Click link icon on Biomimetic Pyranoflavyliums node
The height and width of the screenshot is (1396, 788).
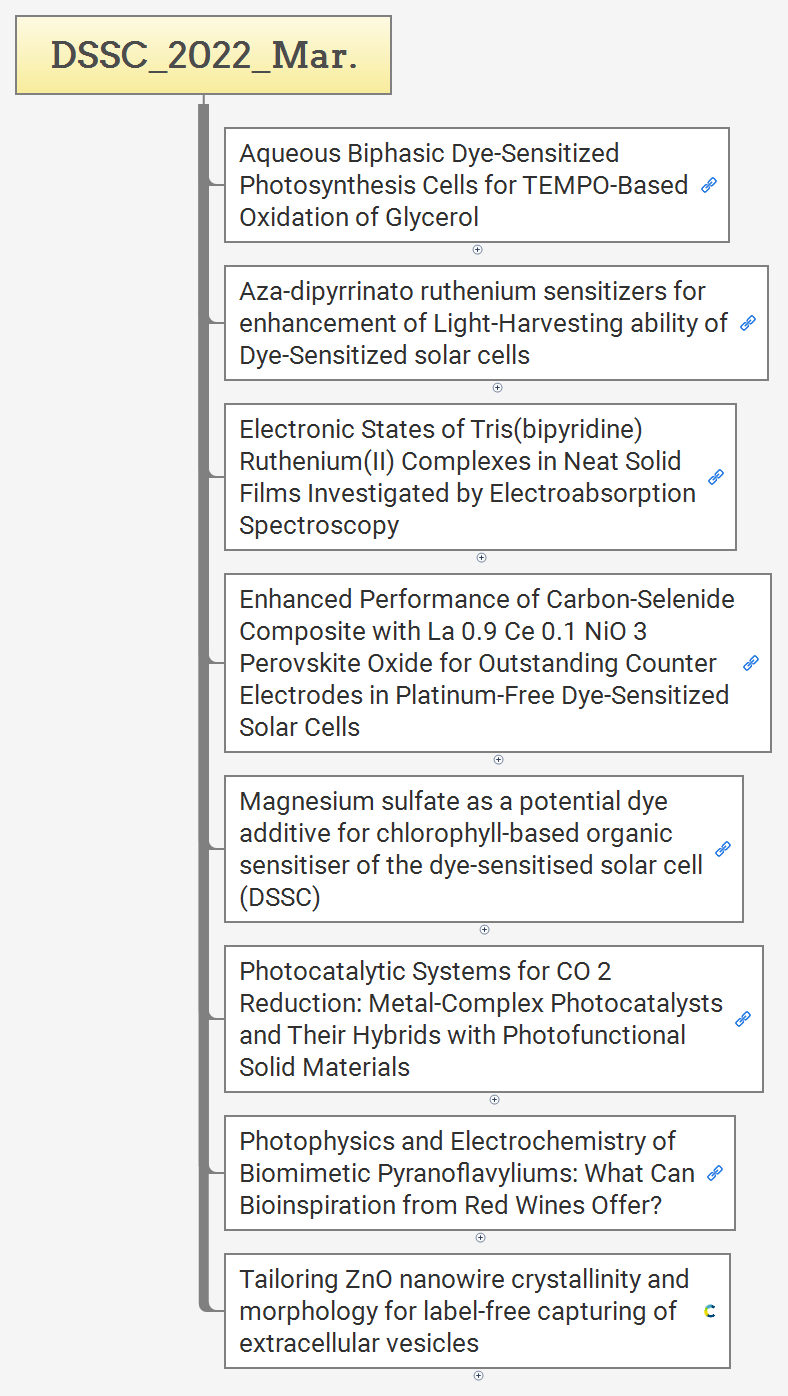coord(715,1173)
